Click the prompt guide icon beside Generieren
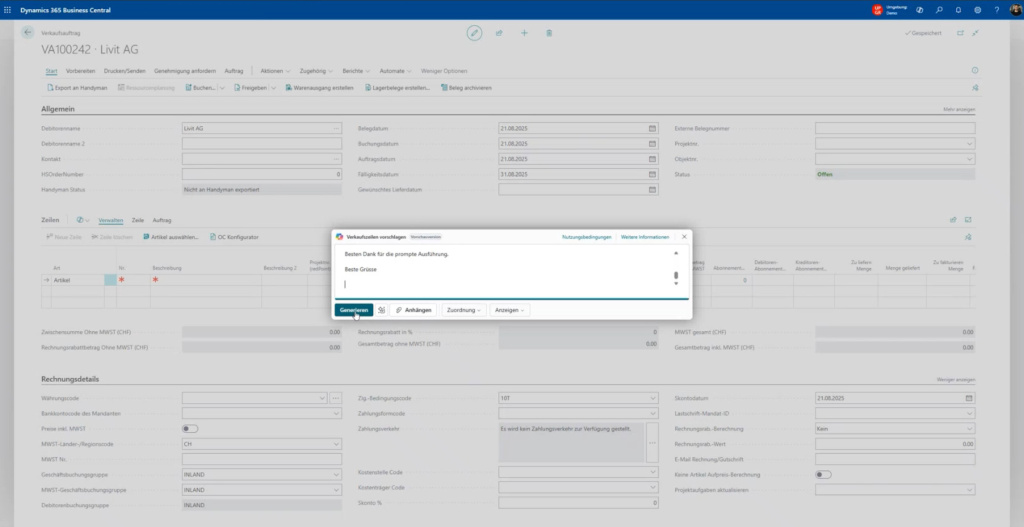The width and height of the screenshot is (1024, 527). point(381,310)
